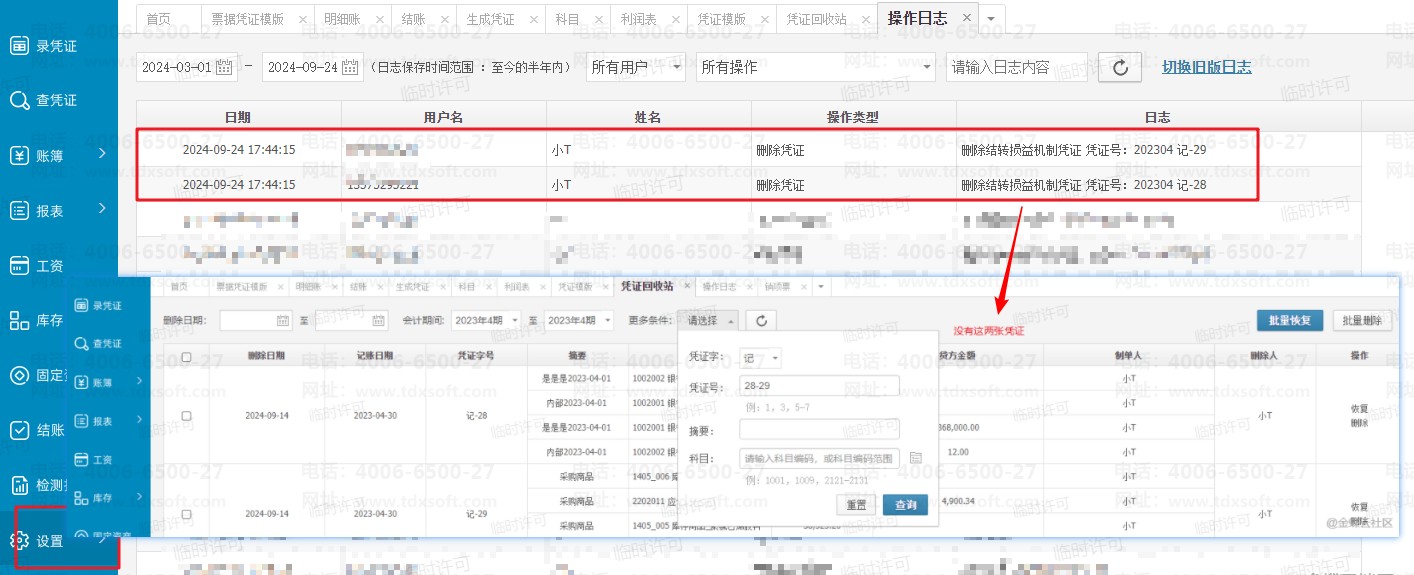
Task: Check the box for voucher 记-29 row
Action: [186, 514]
